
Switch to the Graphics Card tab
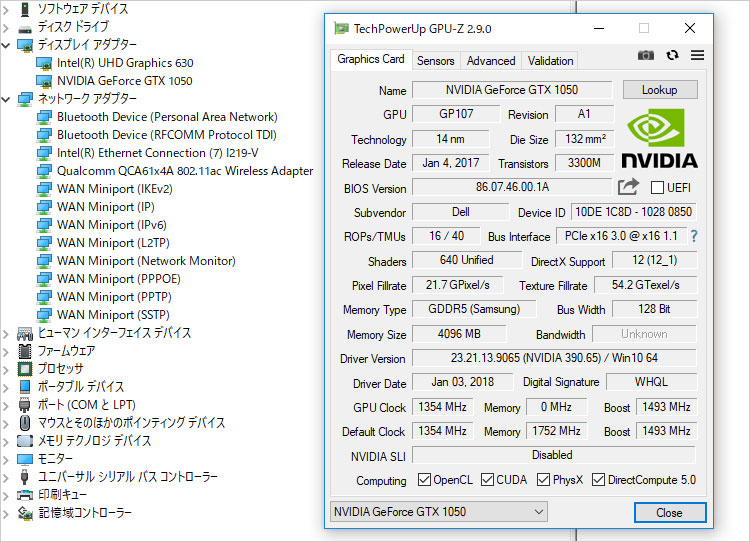point(371,59)
